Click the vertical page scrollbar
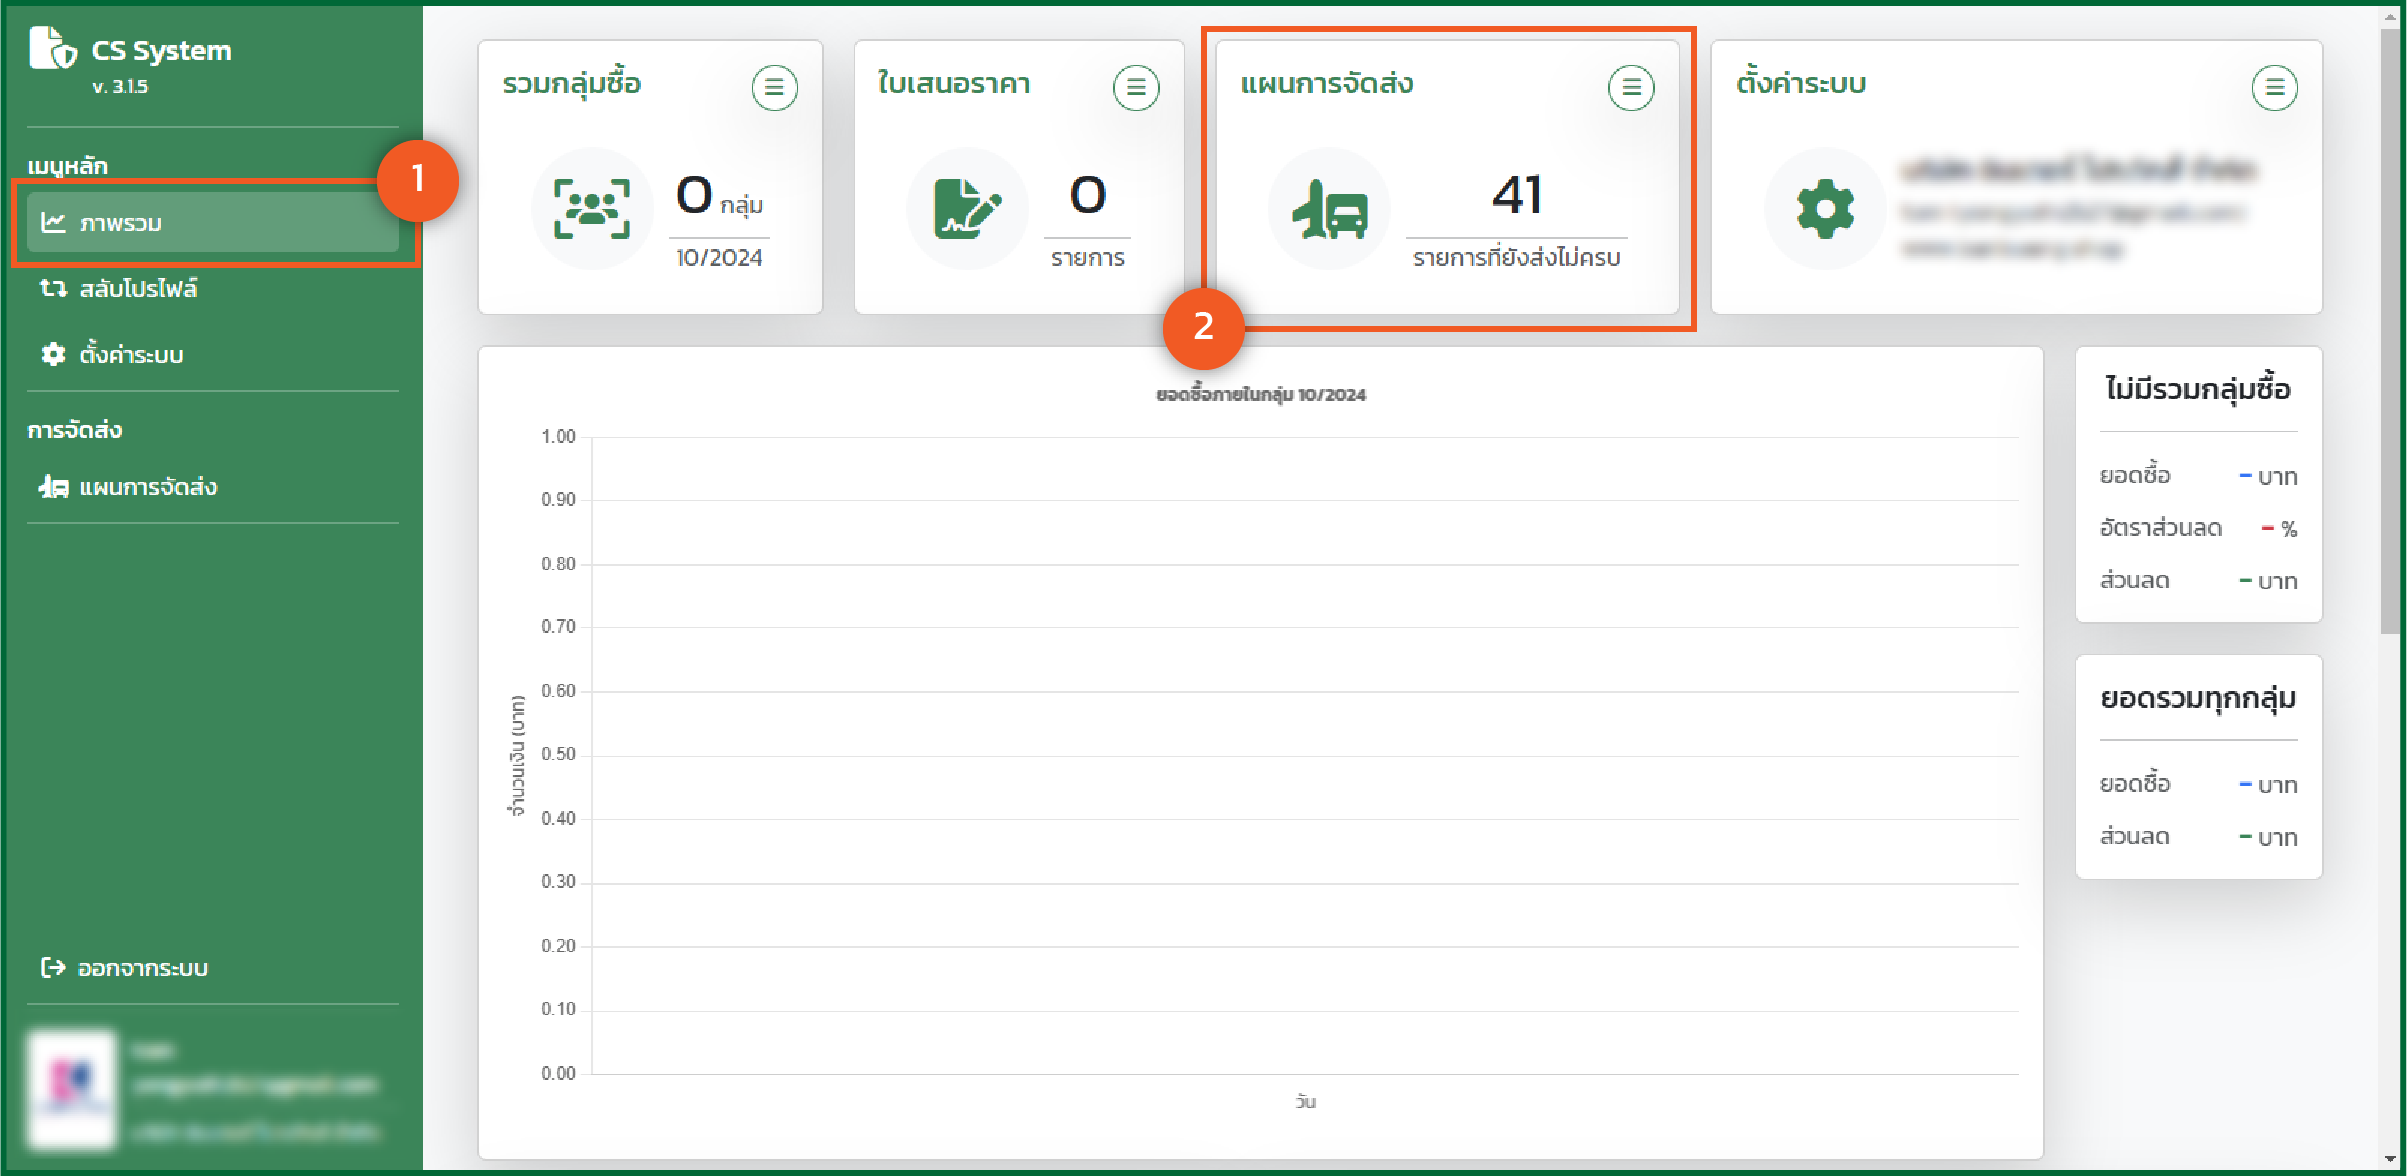 2390,330
